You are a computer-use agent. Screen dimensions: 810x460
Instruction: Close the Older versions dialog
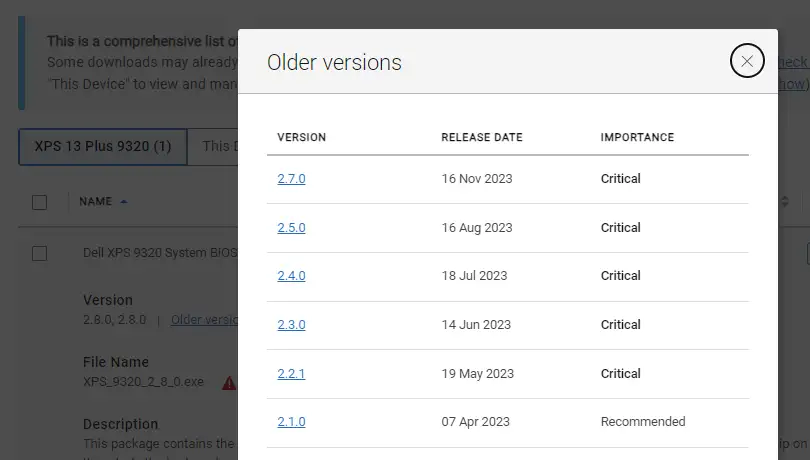[x=747, y=62]
